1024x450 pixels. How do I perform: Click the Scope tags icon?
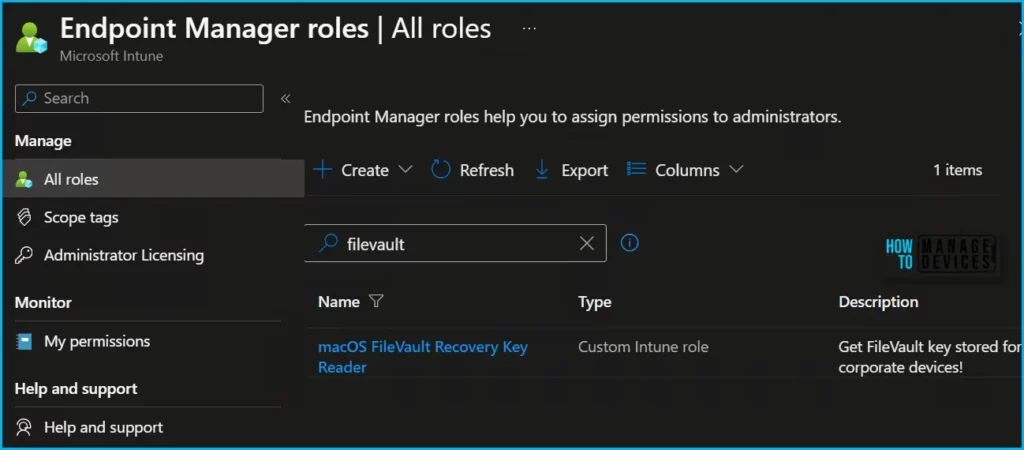click(24, 217)
